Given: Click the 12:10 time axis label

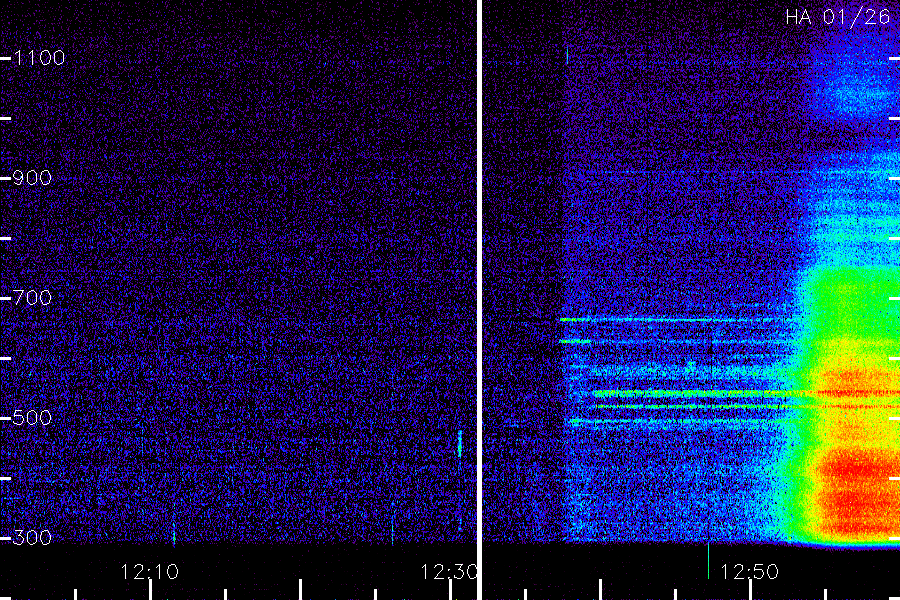Looking at the screenshot, I should coord(150,572).
